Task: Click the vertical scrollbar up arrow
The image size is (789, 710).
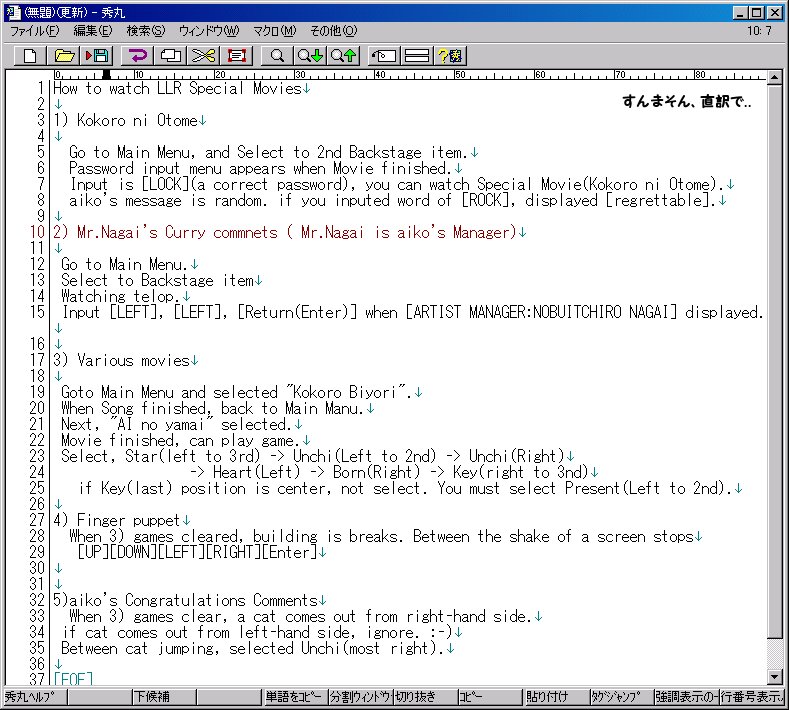Action: point(774,77)
